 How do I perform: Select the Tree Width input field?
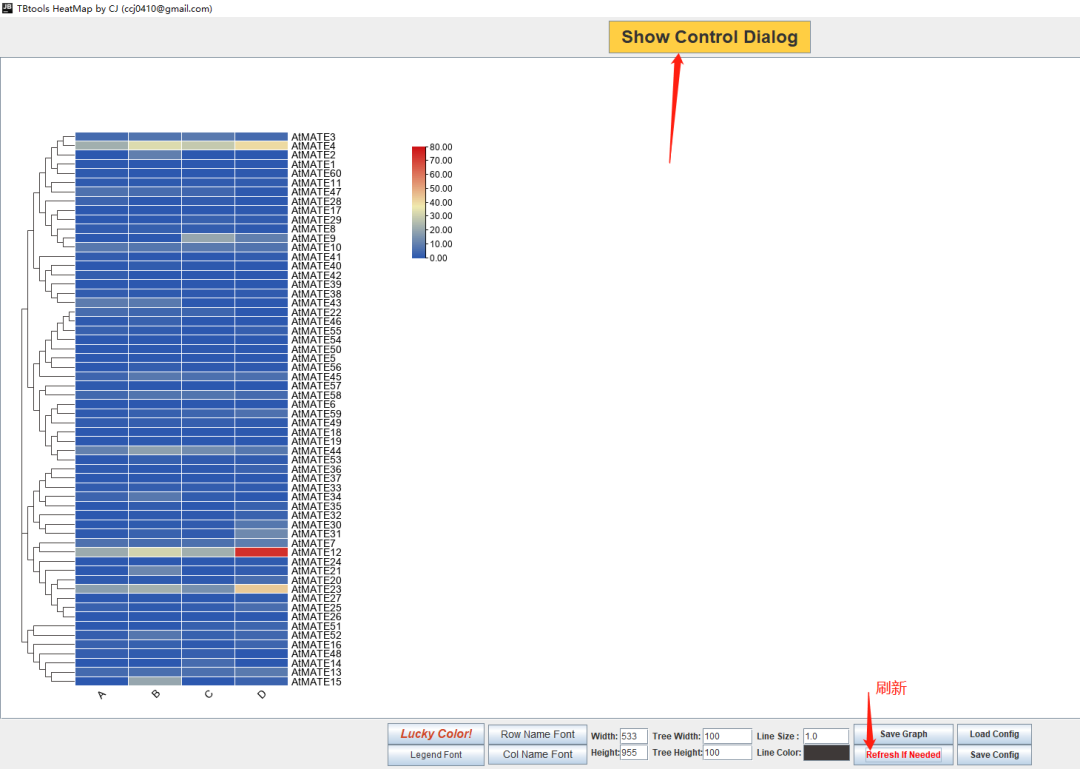click(x=727, y=736)
